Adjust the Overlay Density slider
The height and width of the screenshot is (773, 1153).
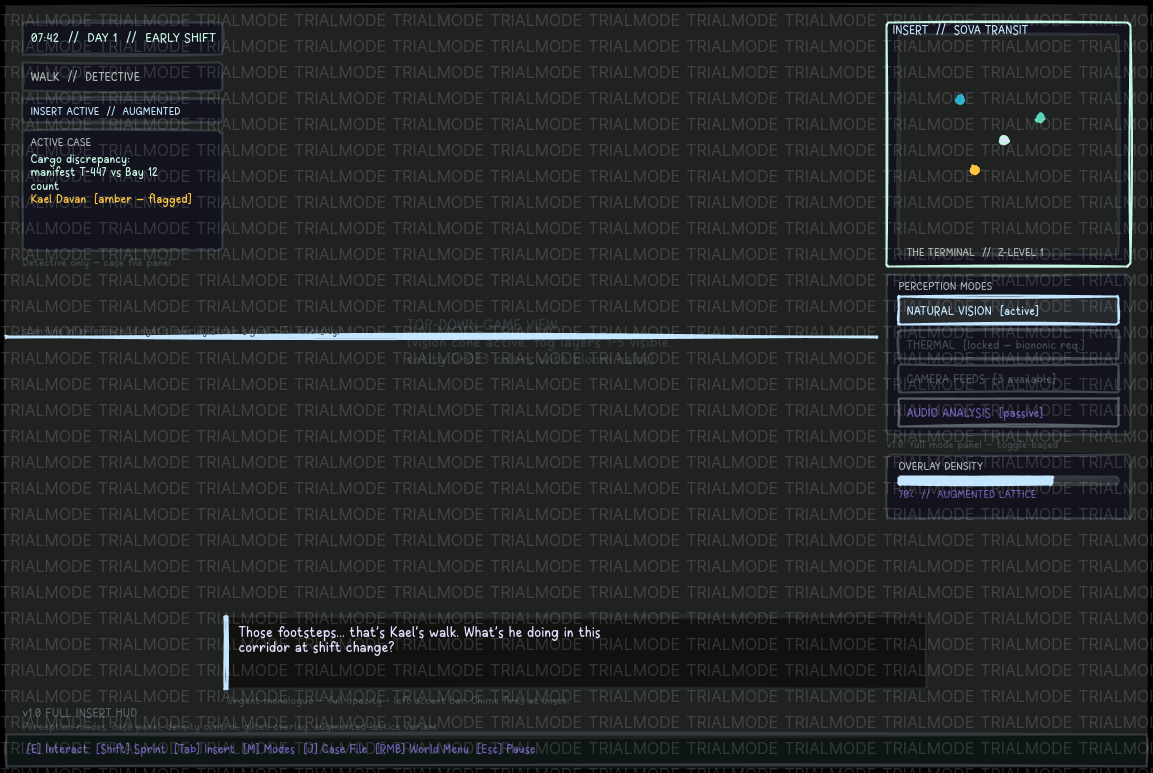(1008, 481)
